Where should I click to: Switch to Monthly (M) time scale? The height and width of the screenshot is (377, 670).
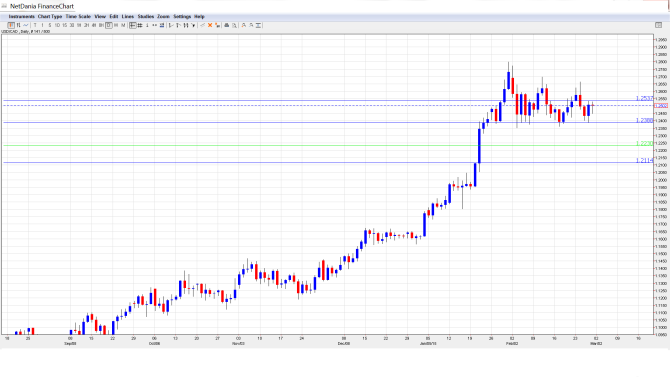(x=123, y=26)
